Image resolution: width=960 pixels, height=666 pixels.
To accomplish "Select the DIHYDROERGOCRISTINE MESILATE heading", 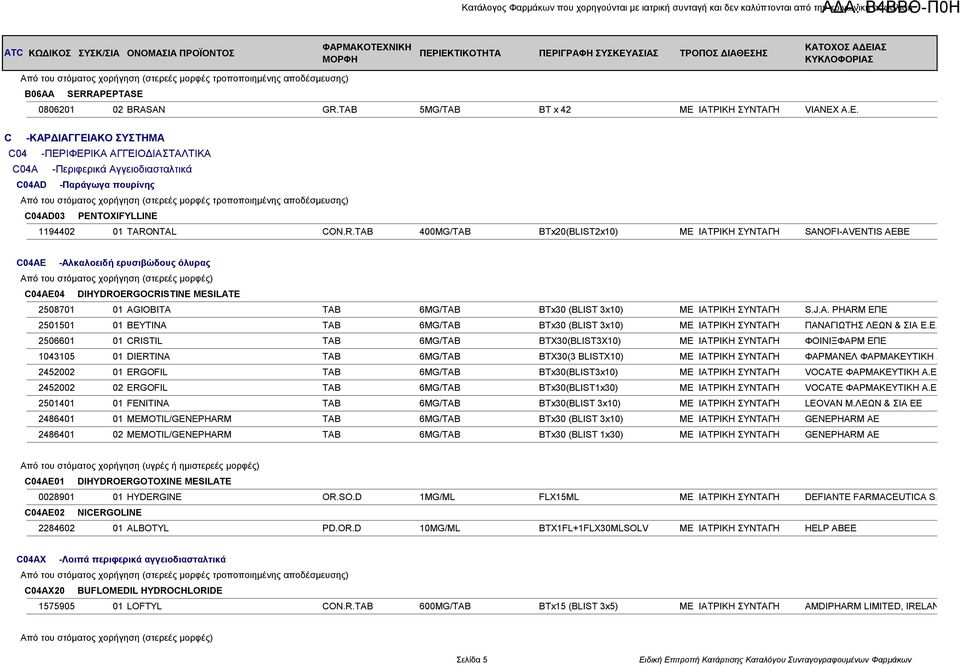I will [132, 294].
